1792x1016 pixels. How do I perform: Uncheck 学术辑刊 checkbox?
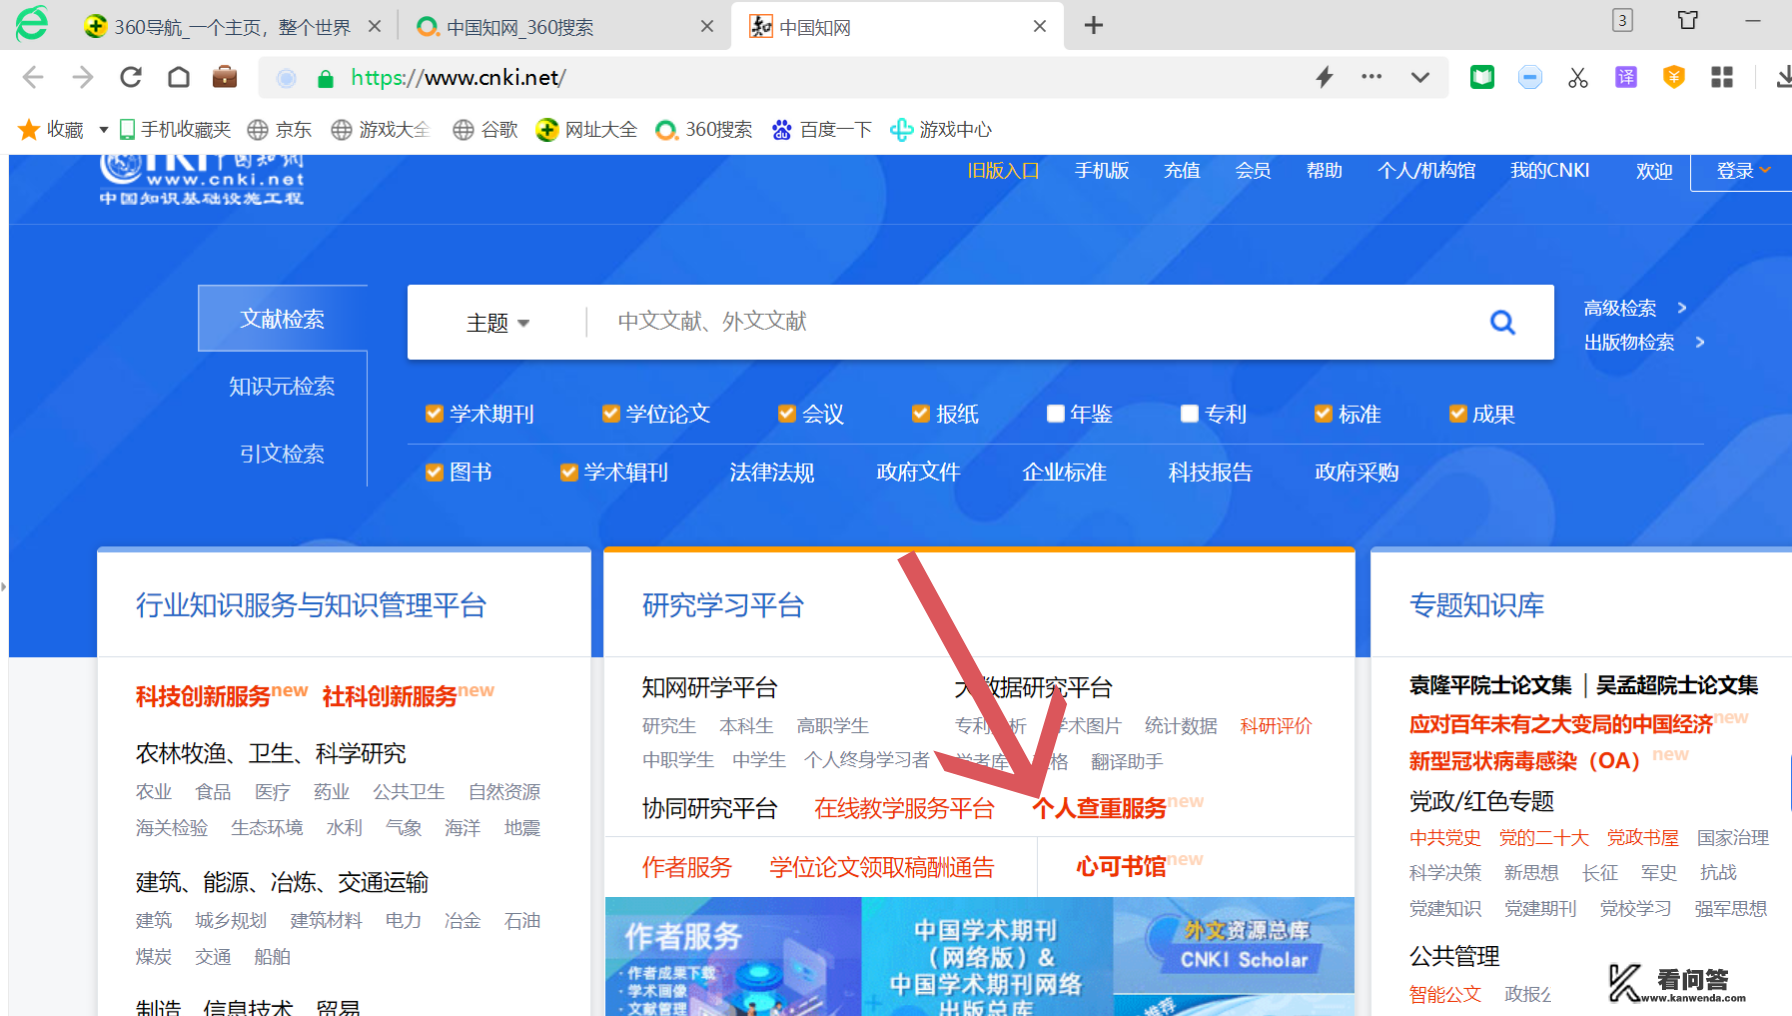569,472
